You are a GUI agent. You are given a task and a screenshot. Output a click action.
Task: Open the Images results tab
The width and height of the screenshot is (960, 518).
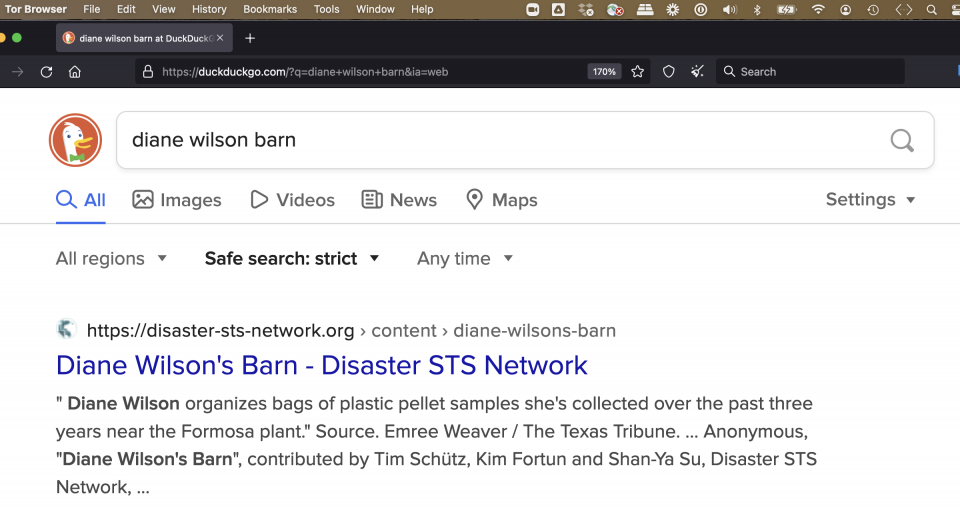point(177,200)
